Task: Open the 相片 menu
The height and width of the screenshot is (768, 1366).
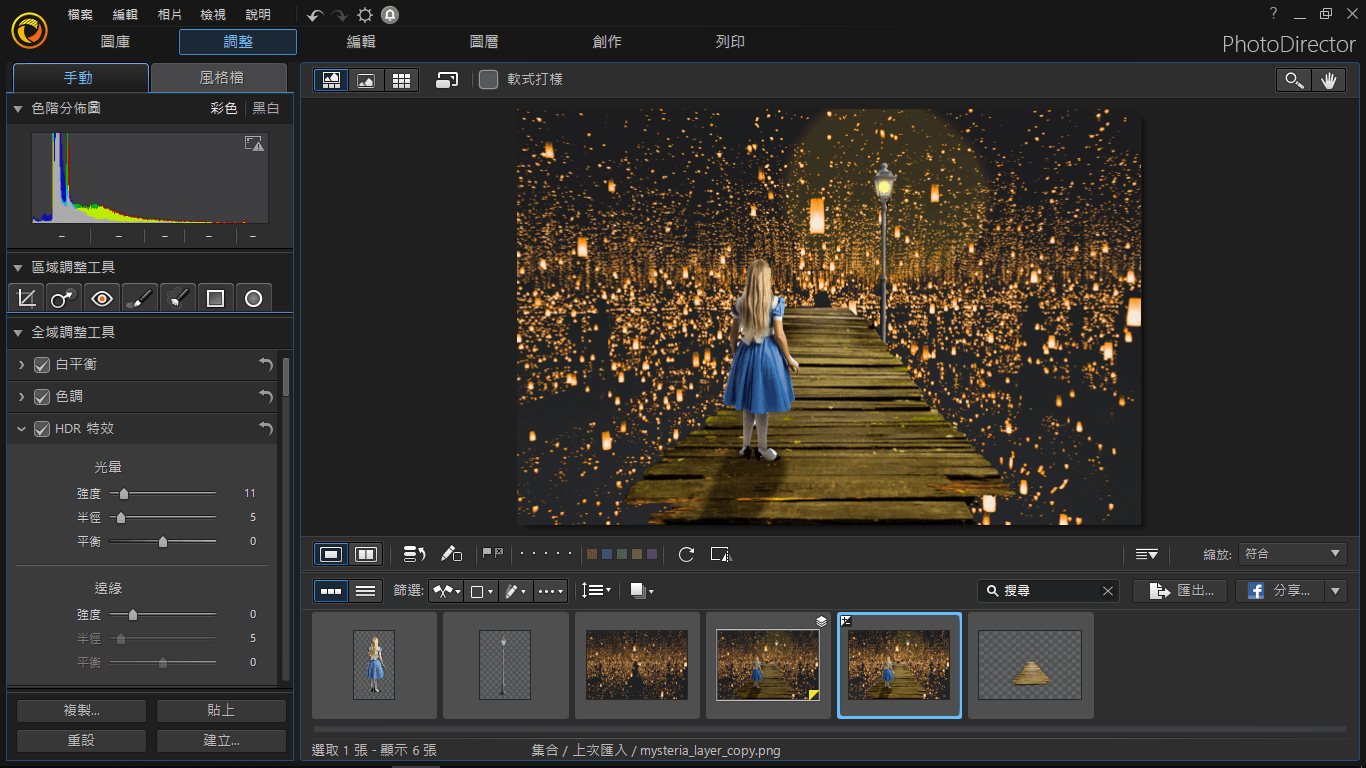Action: tap(170, 15)
